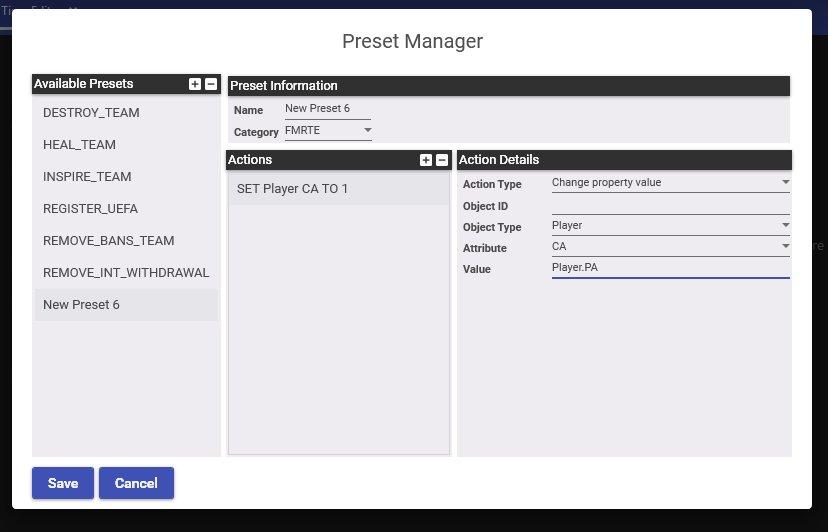Click the Object ID input field
828x532 pixels.
click(670, 205)
